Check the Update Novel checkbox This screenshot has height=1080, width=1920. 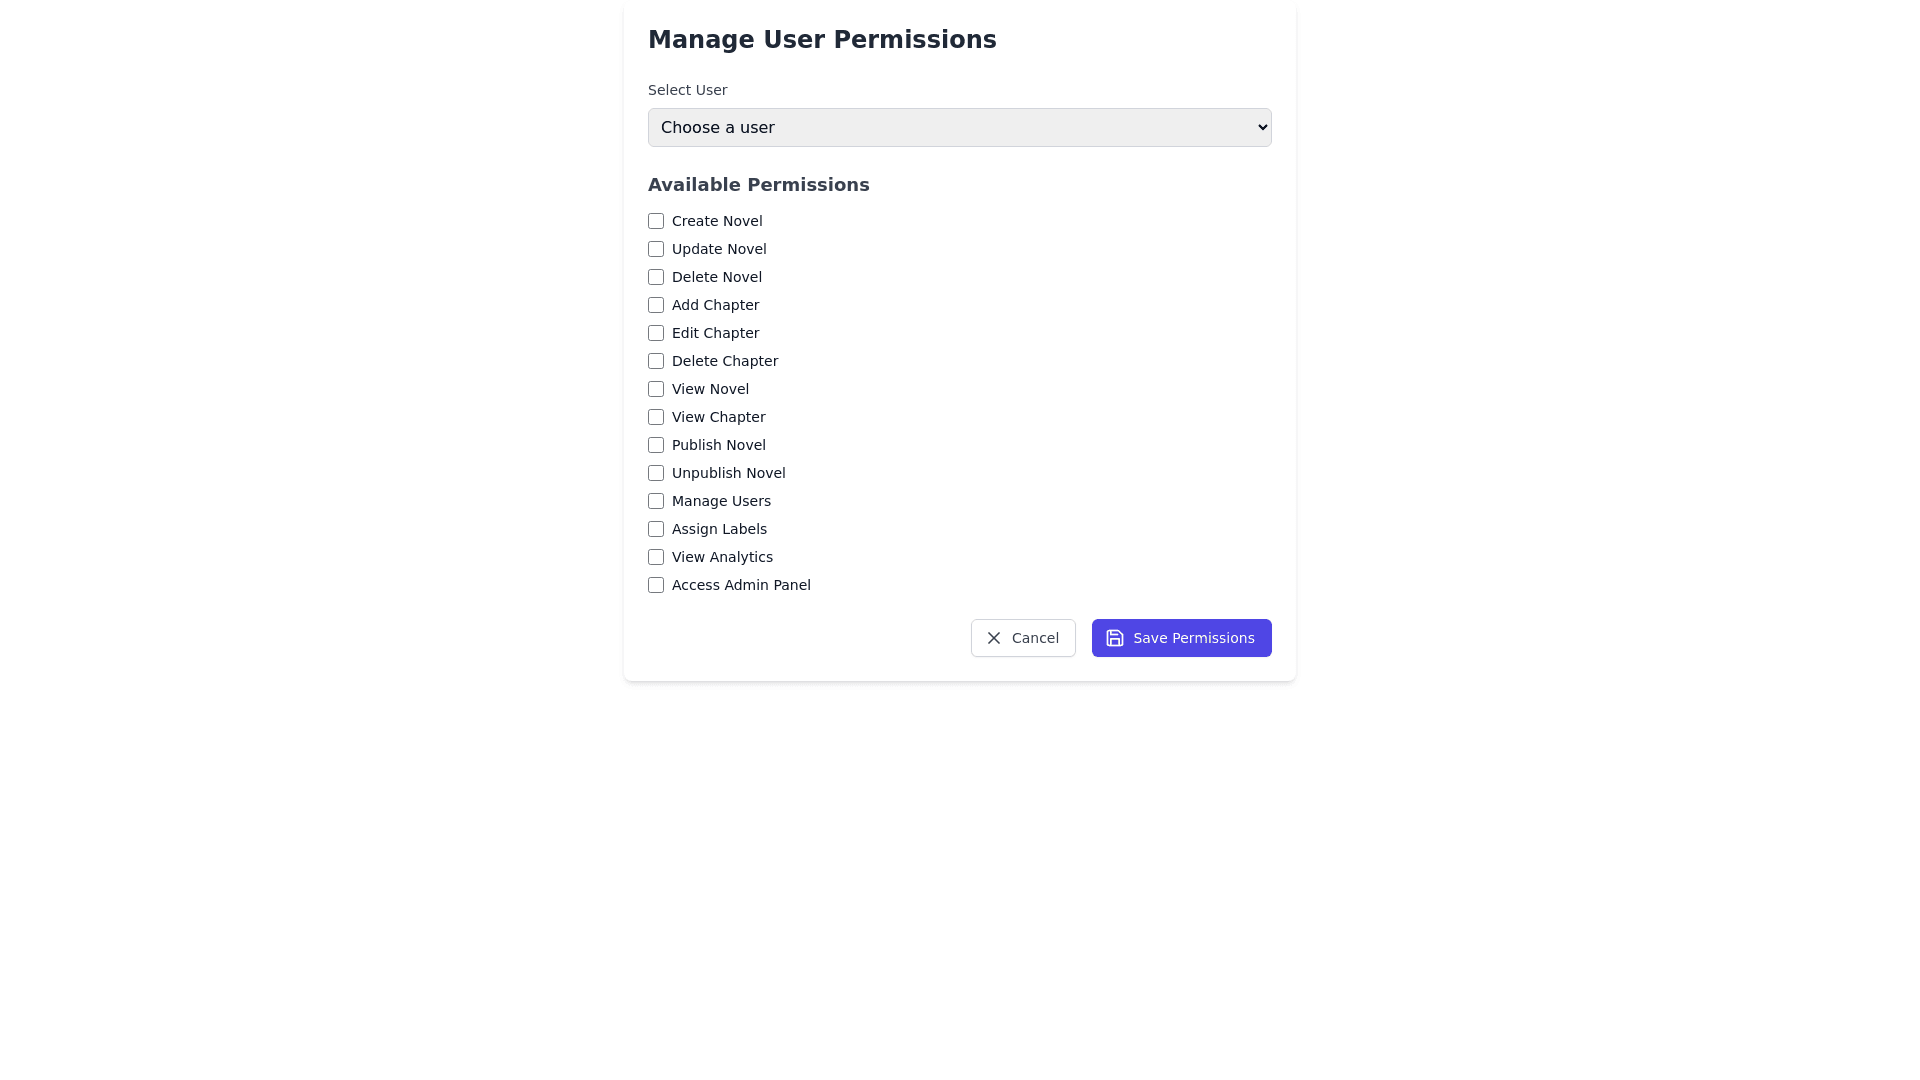656,249
